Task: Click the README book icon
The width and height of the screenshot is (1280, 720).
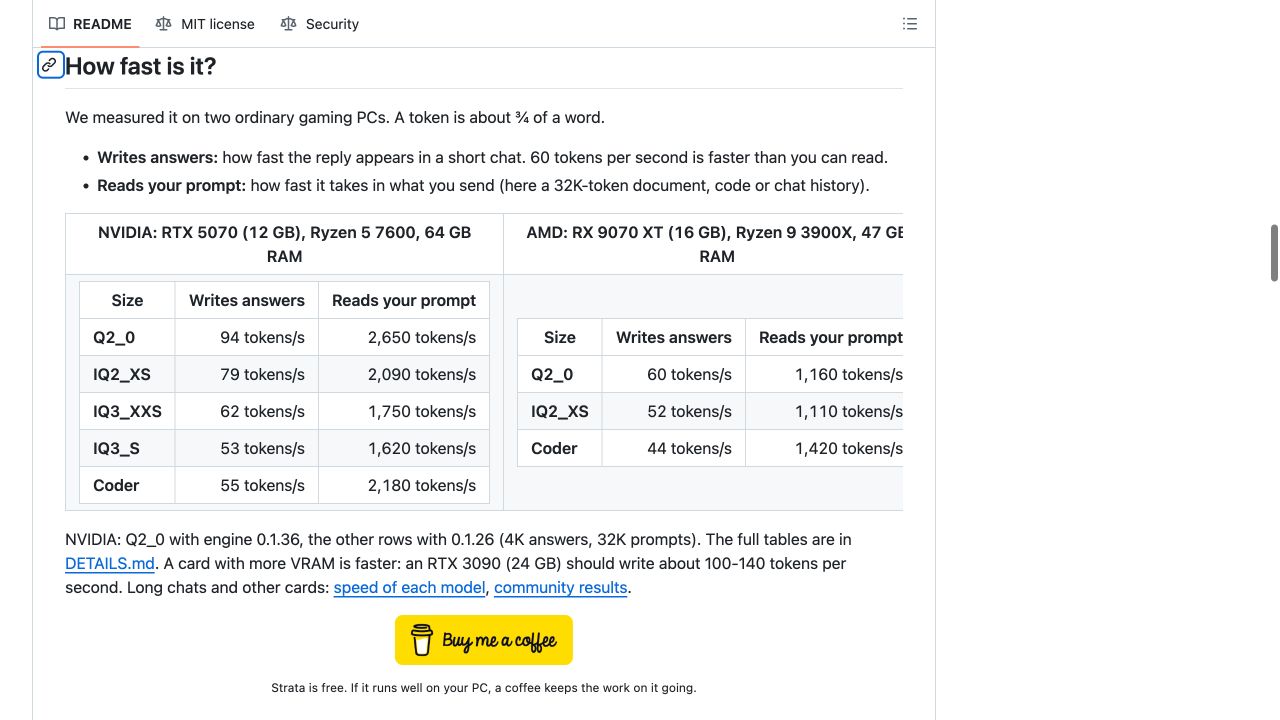Action: pos(57,24)
